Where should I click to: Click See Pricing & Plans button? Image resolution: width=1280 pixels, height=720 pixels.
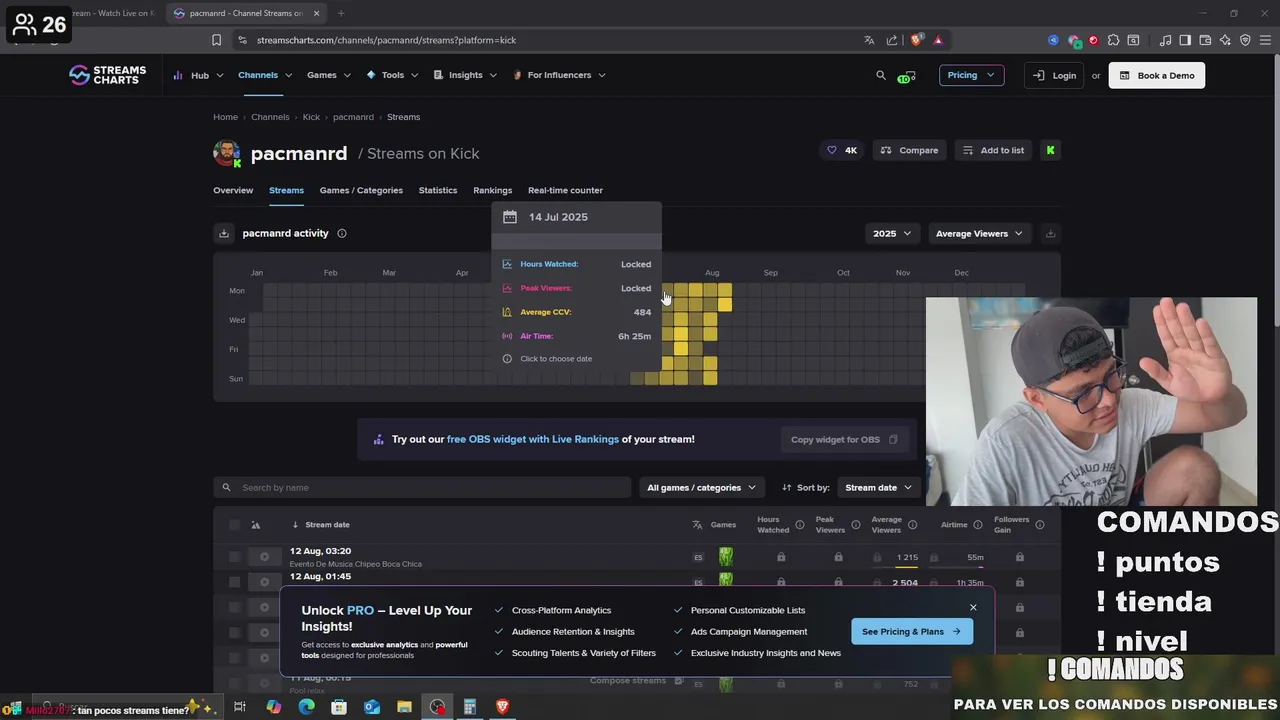[911, 631]
